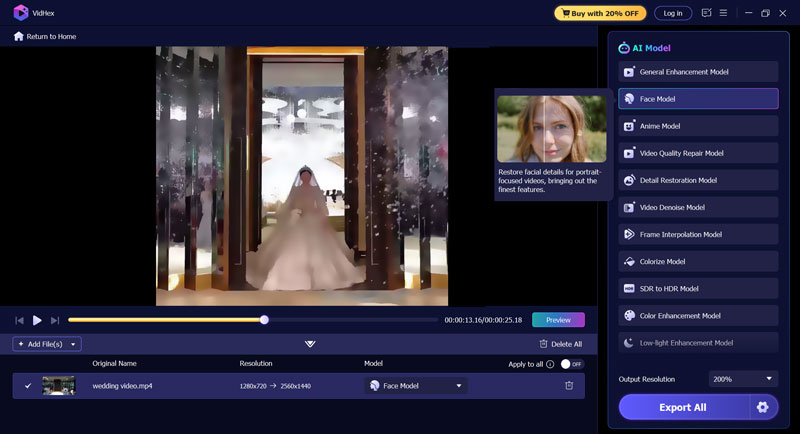Choose the Video Denoise Model
Viewport: 800px width, 434px height.
[x=698, y=207]
